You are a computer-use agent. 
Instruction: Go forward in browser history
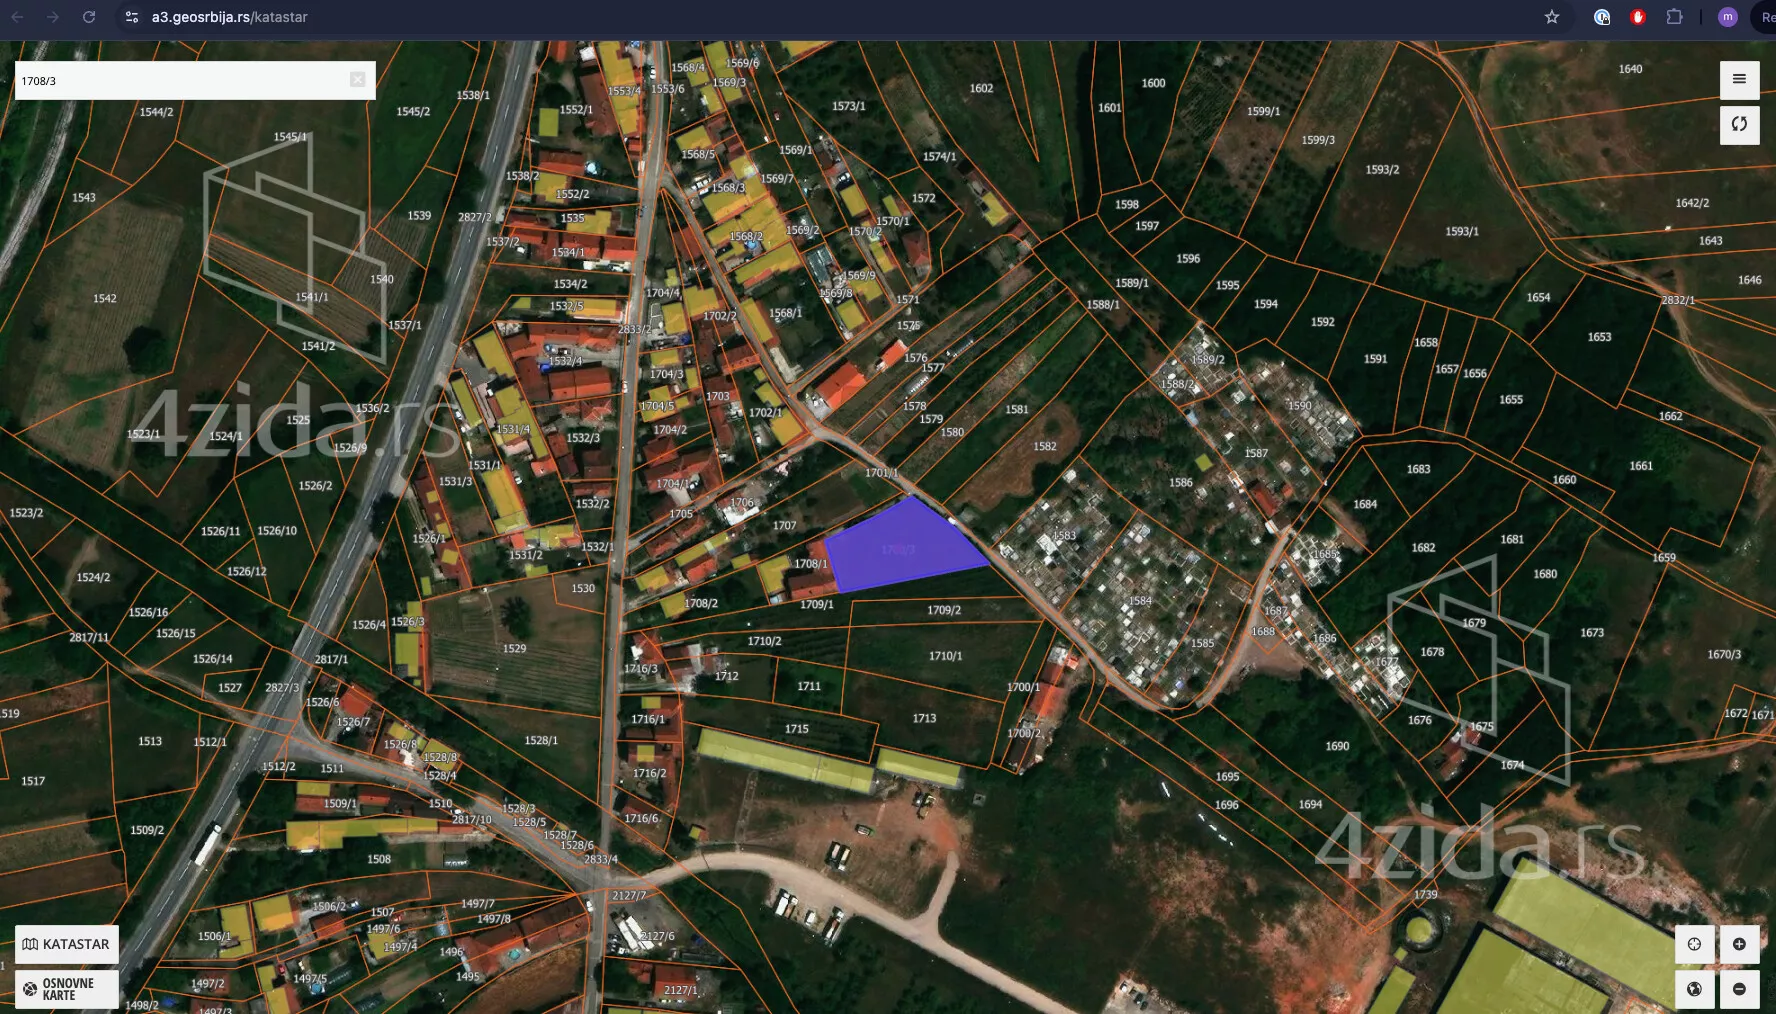click(x=53, y=17)
